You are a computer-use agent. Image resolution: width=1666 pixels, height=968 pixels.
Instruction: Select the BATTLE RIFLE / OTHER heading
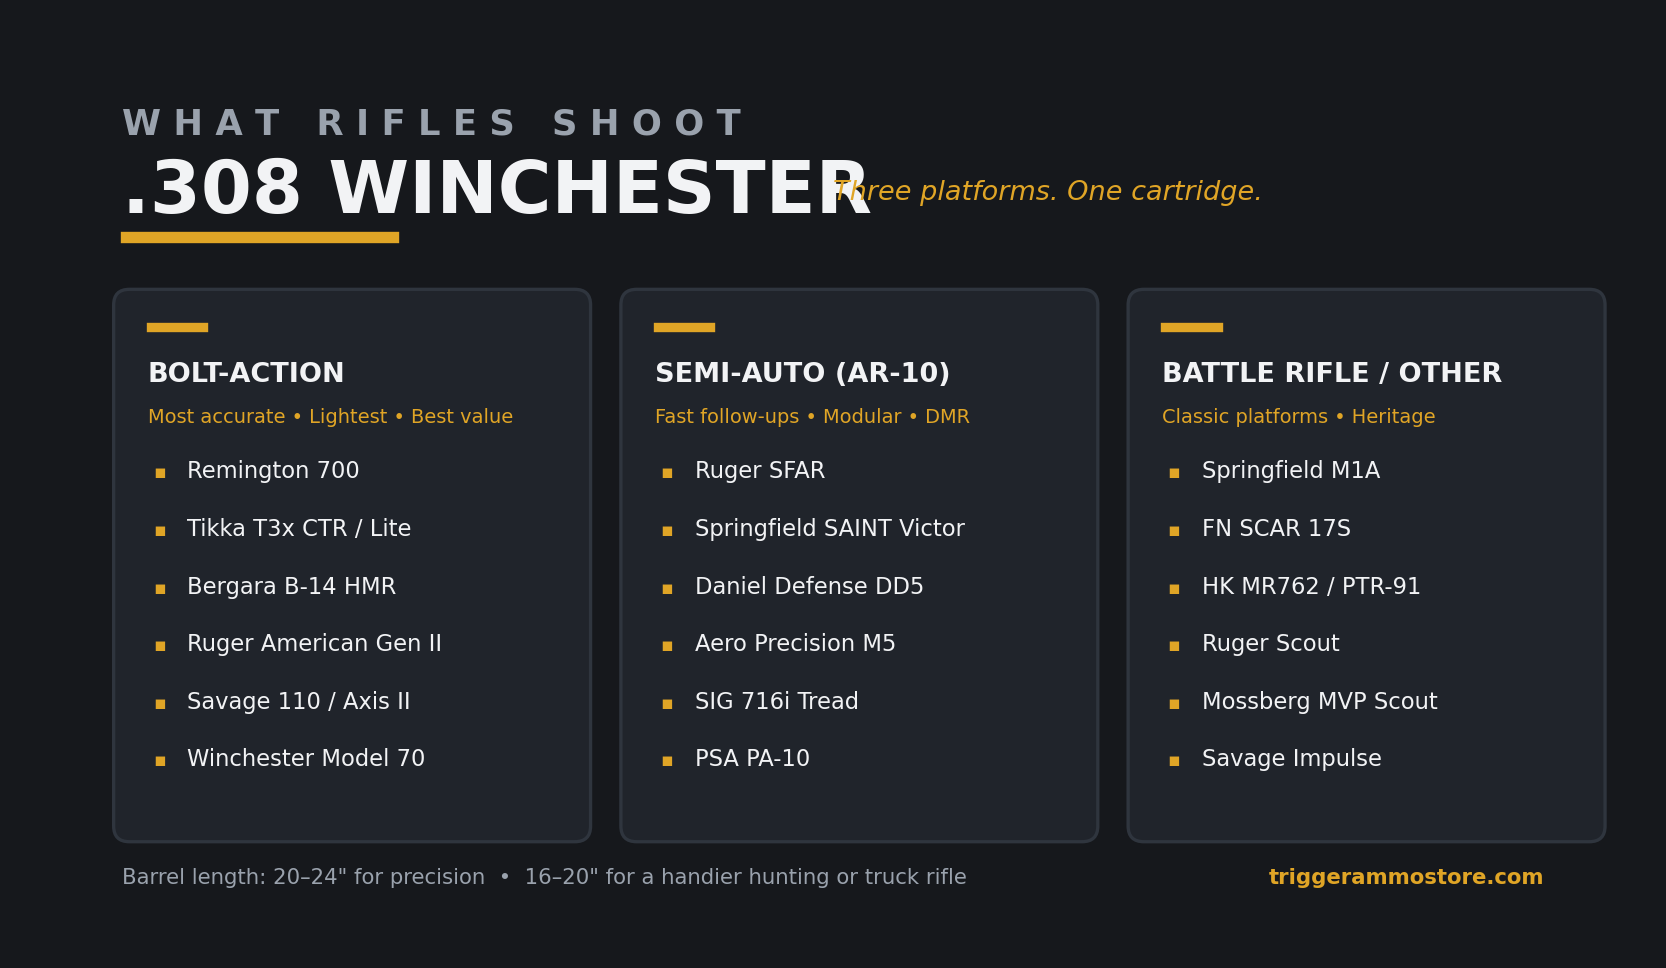[x=1331, y=373]
